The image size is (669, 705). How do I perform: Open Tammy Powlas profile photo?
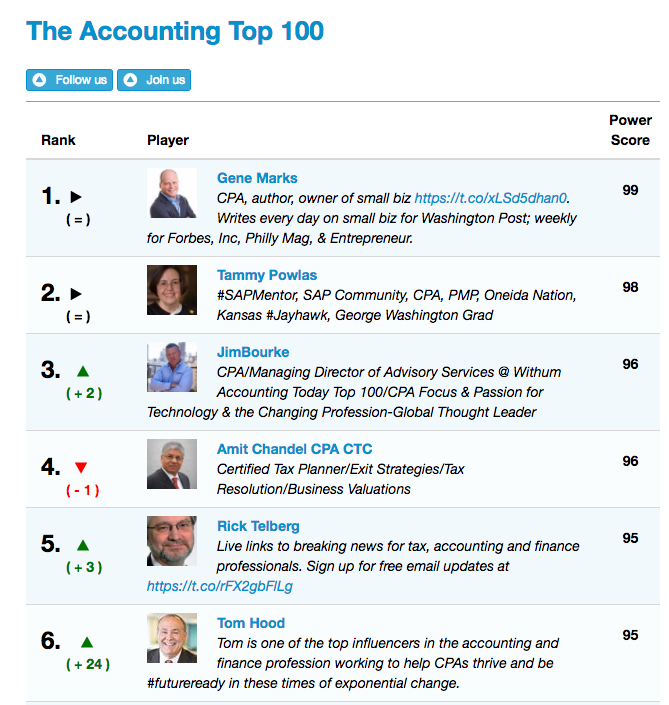(172, 290)
